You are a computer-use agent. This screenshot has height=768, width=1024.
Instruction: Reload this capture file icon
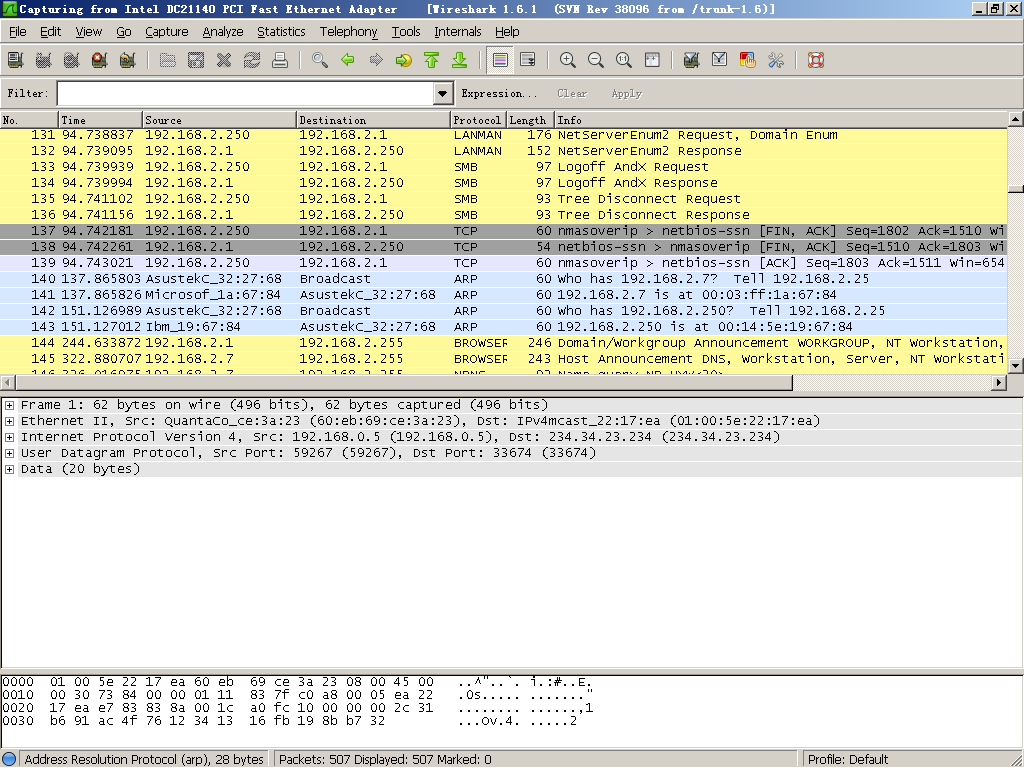tap(252, 60)
